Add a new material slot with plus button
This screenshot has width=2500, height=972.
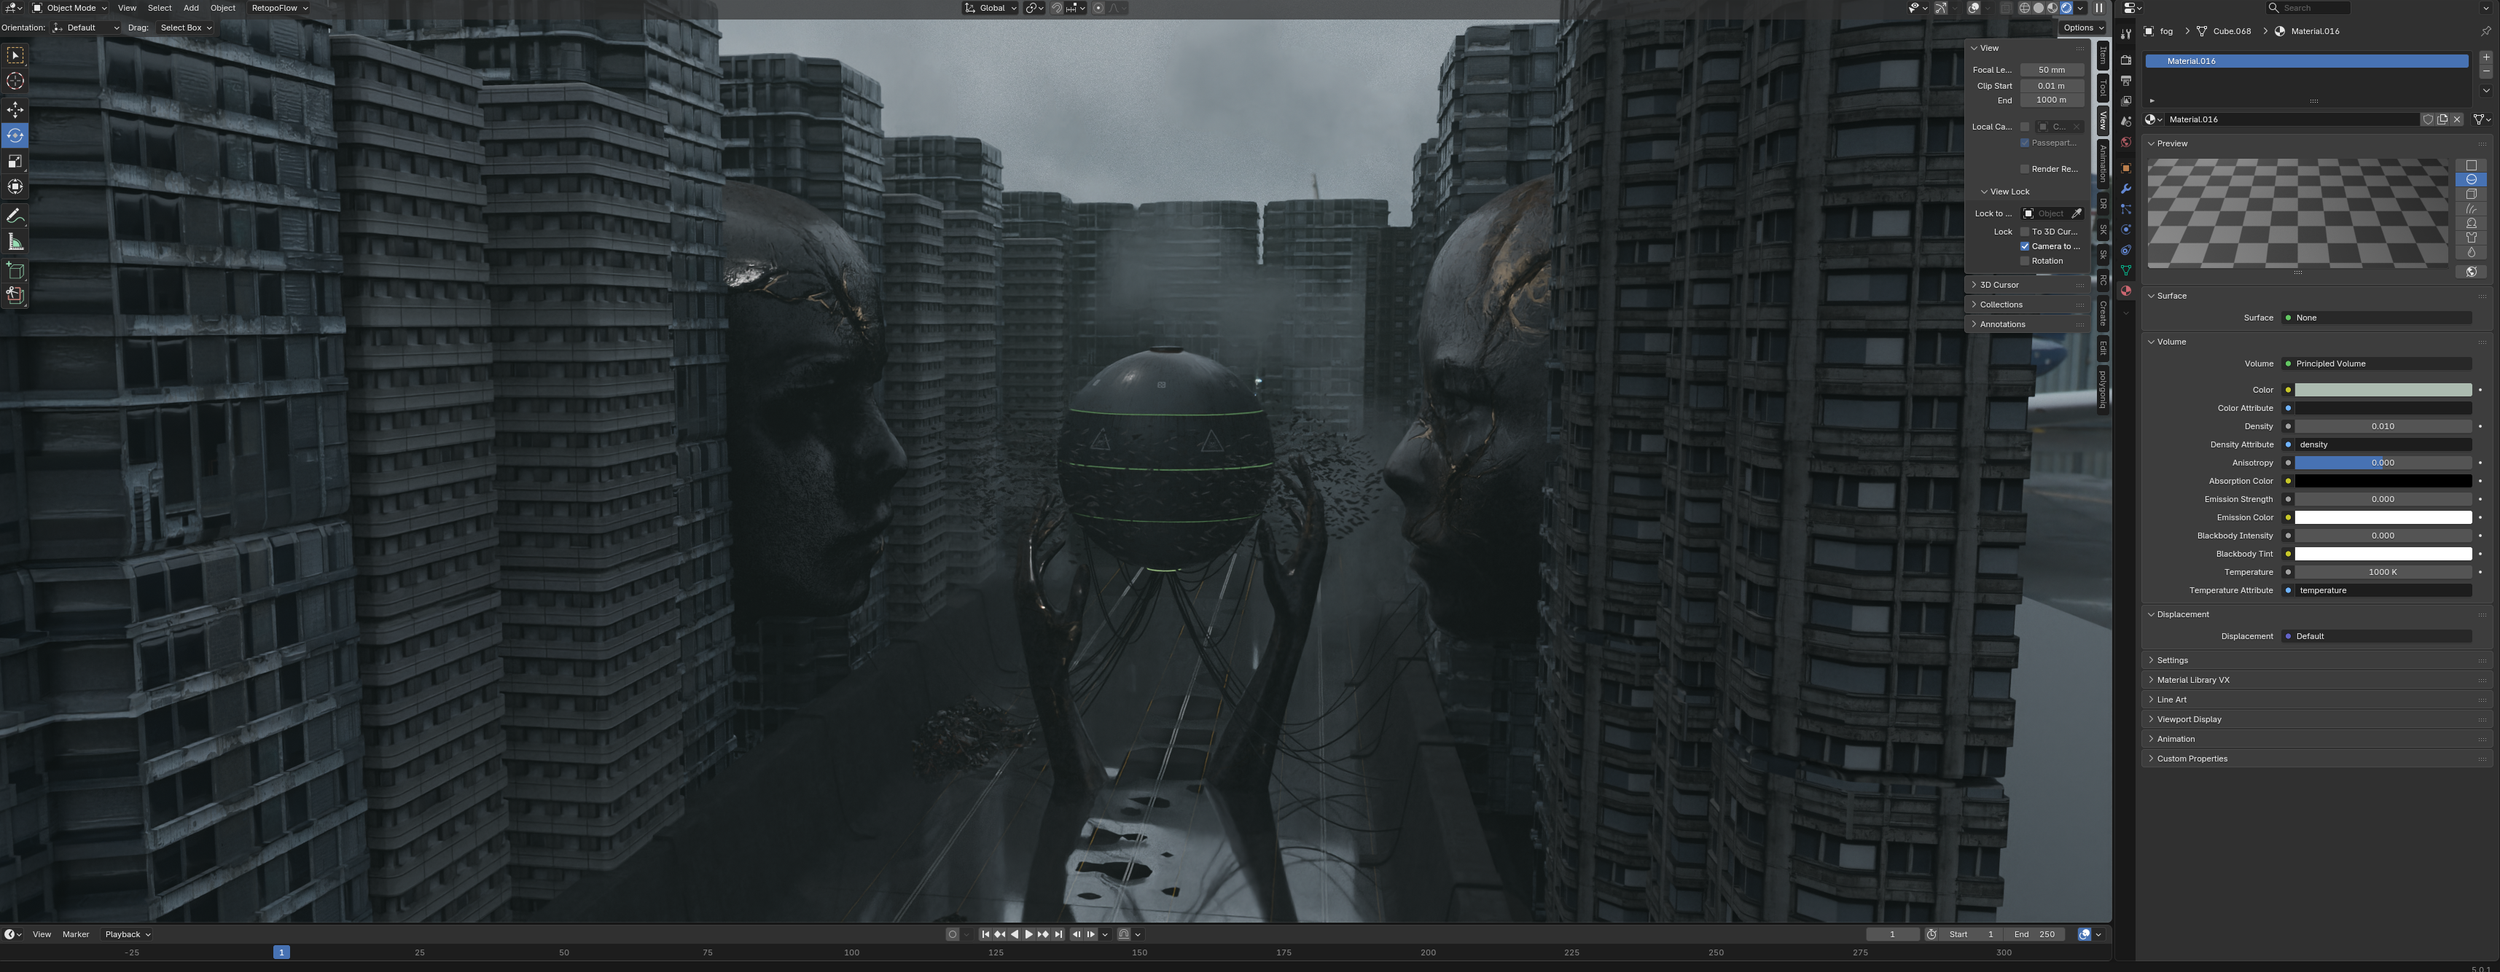[2487, 57]
